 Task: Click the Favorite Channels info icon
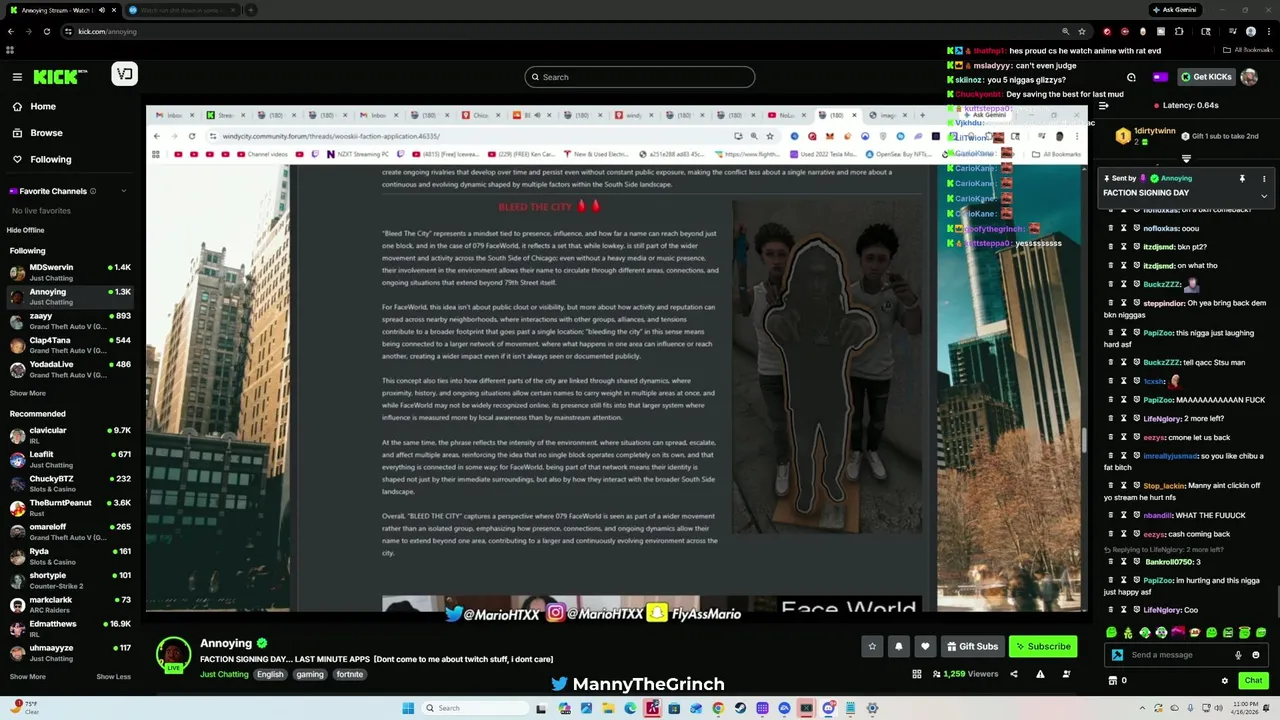(93, 191)
